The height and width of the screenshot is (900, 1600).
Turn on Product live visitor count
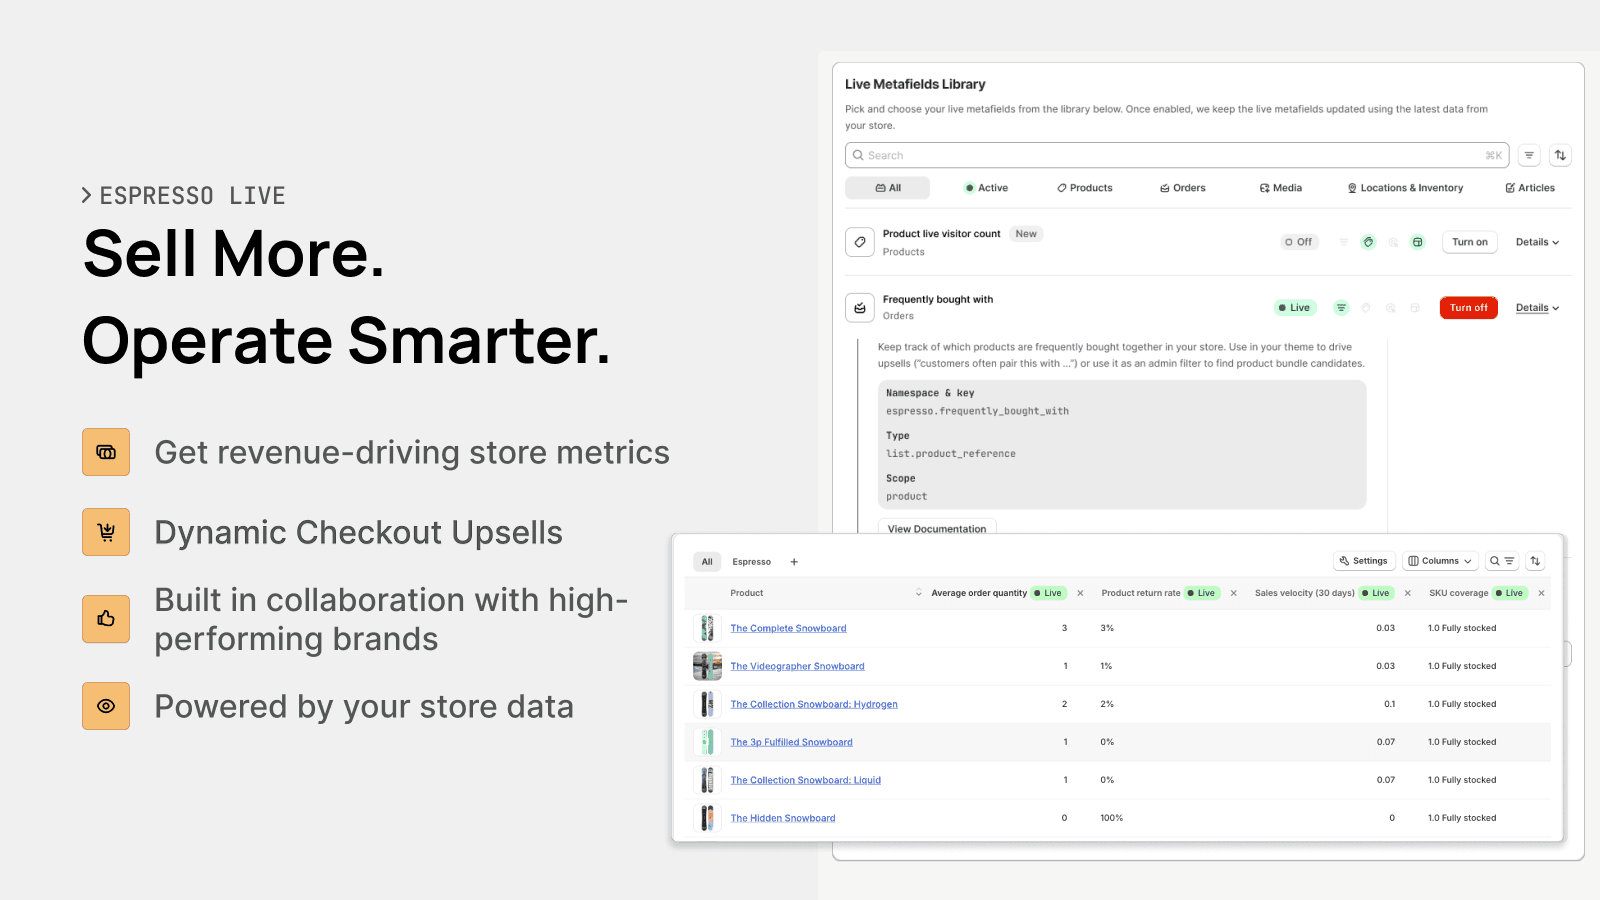pos(1469,242)
